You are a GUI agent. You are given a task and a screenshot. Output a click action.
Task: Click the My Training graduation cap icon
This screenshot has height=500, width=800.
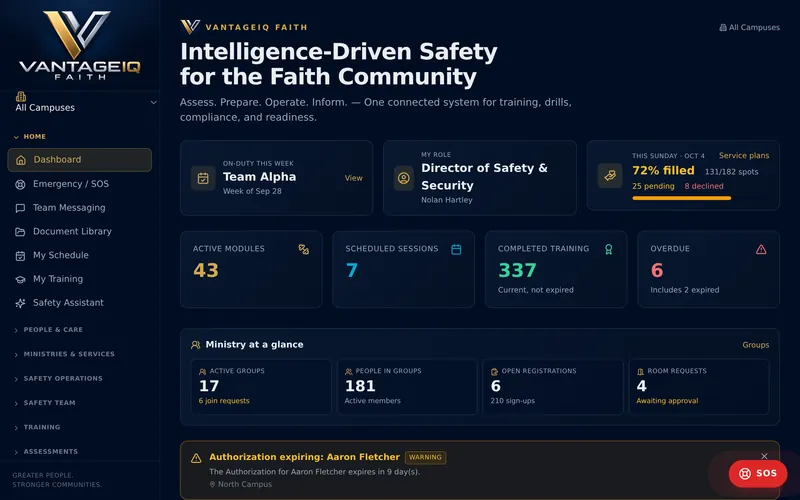(20, 279)
